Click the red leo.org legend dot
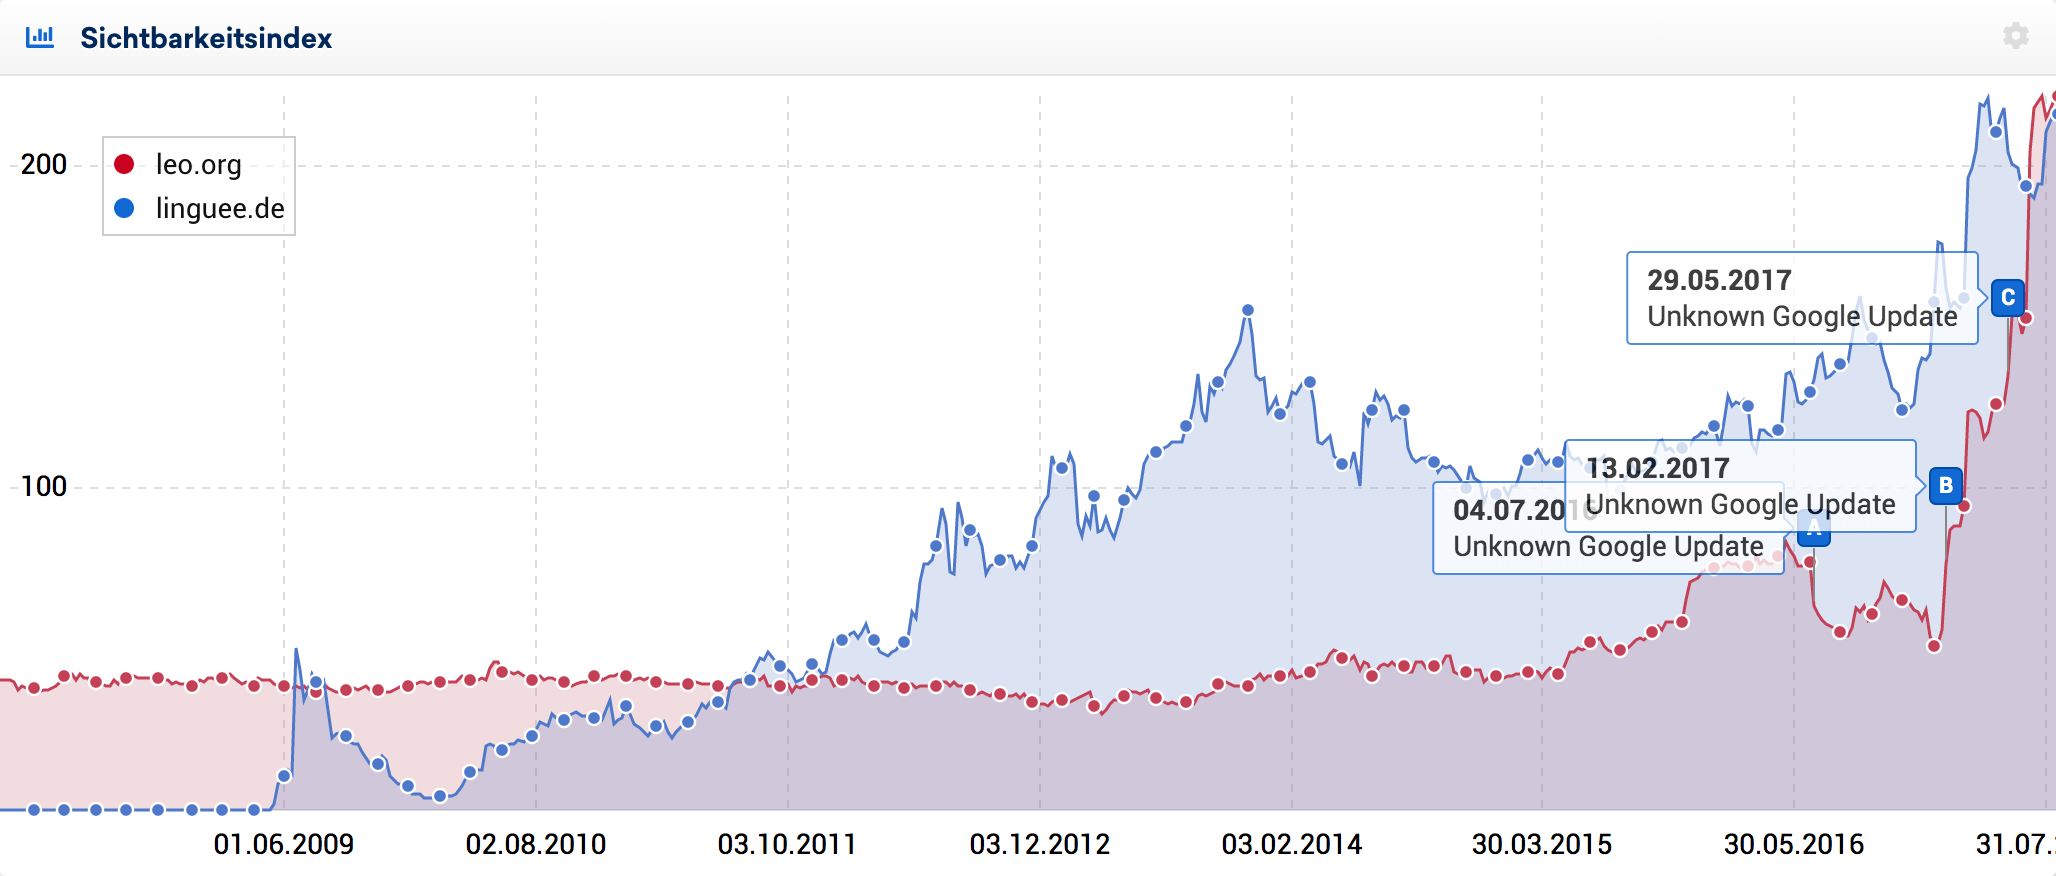2056x876 pixels. [x=124, y=164]
